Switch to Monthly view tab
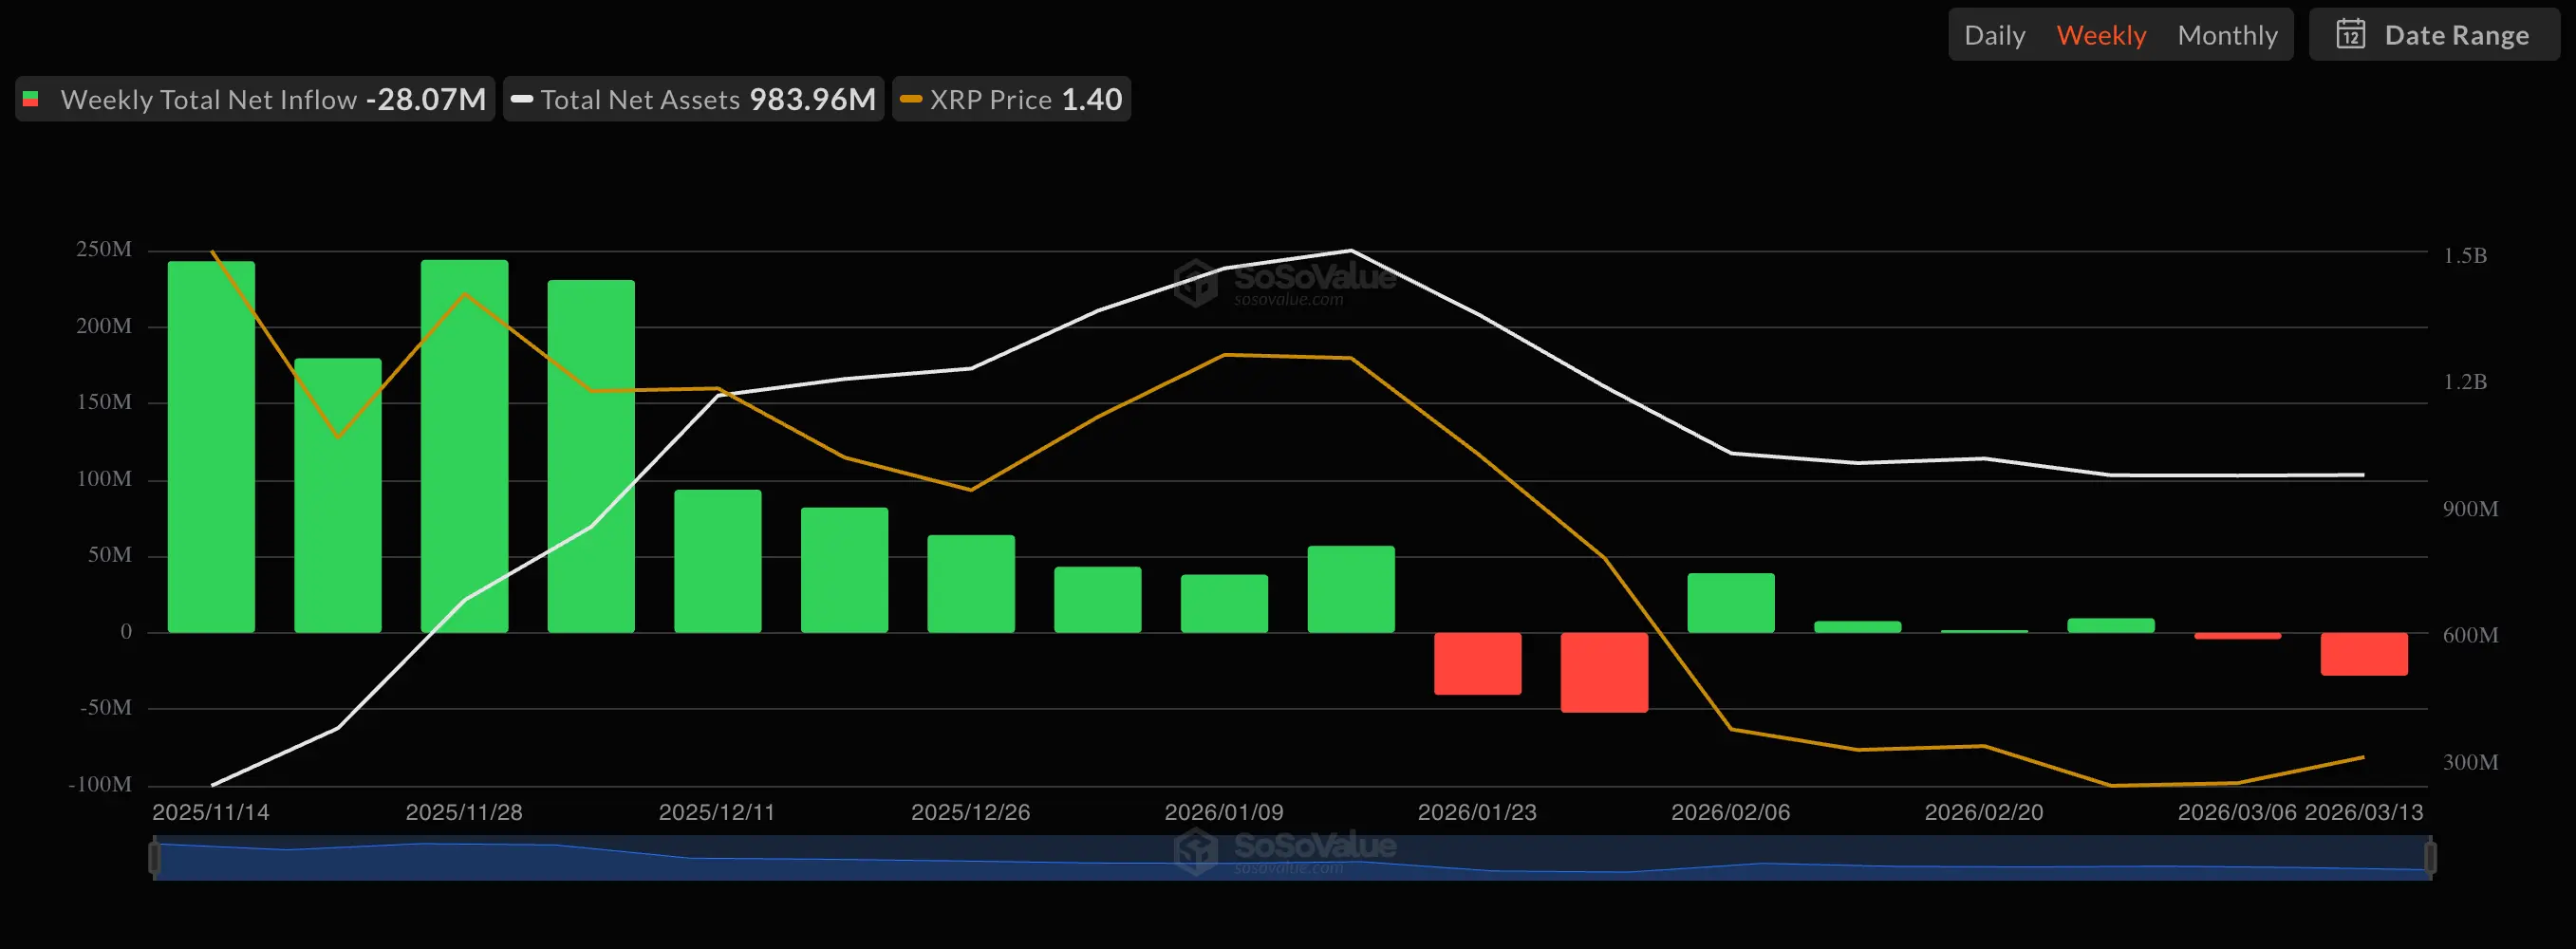The height and width of the screenshot is (949, 2576). click(x=2227, y=35)
